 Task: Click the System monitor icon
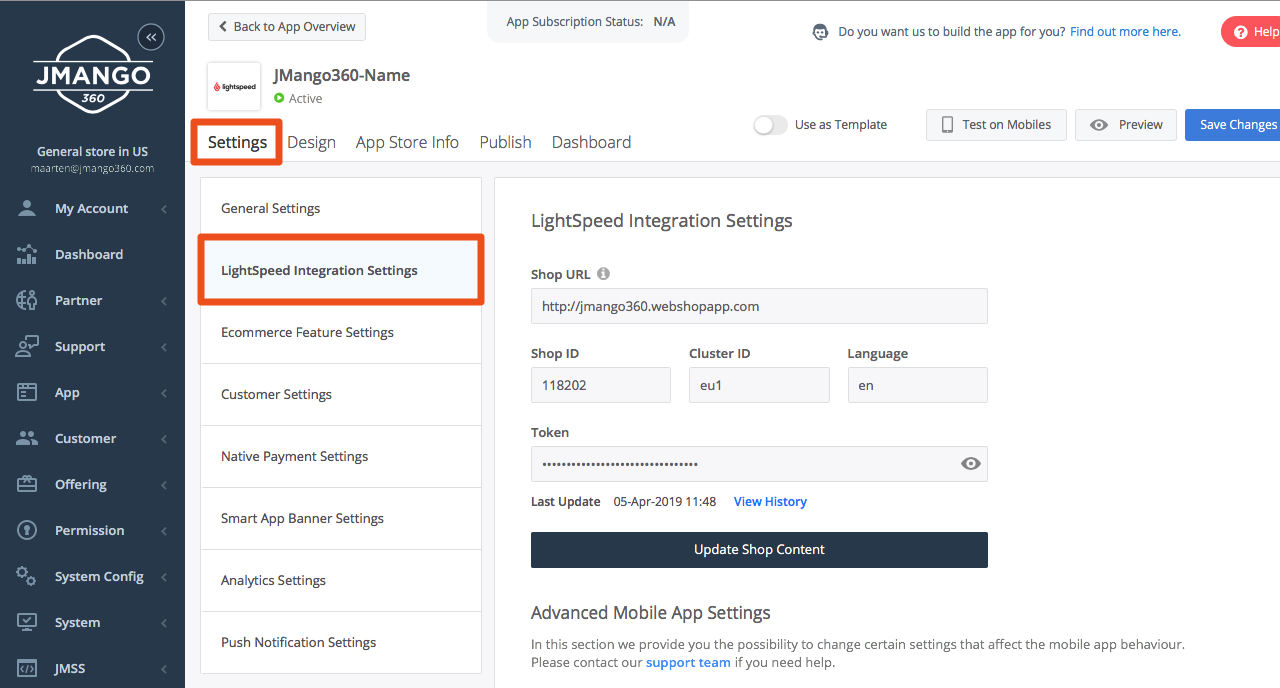[27, 622]
